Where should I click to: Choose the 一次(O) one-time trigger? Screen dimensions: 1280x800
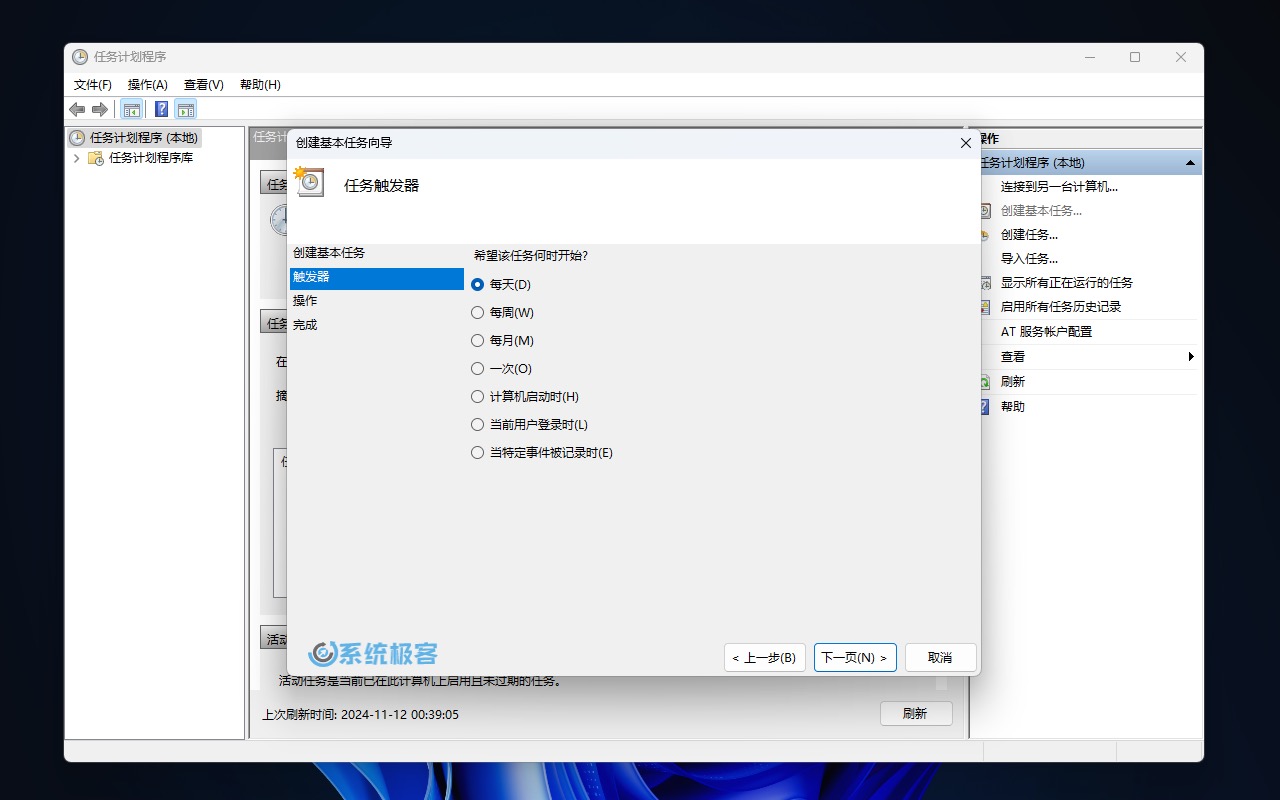tap(502, 369)
